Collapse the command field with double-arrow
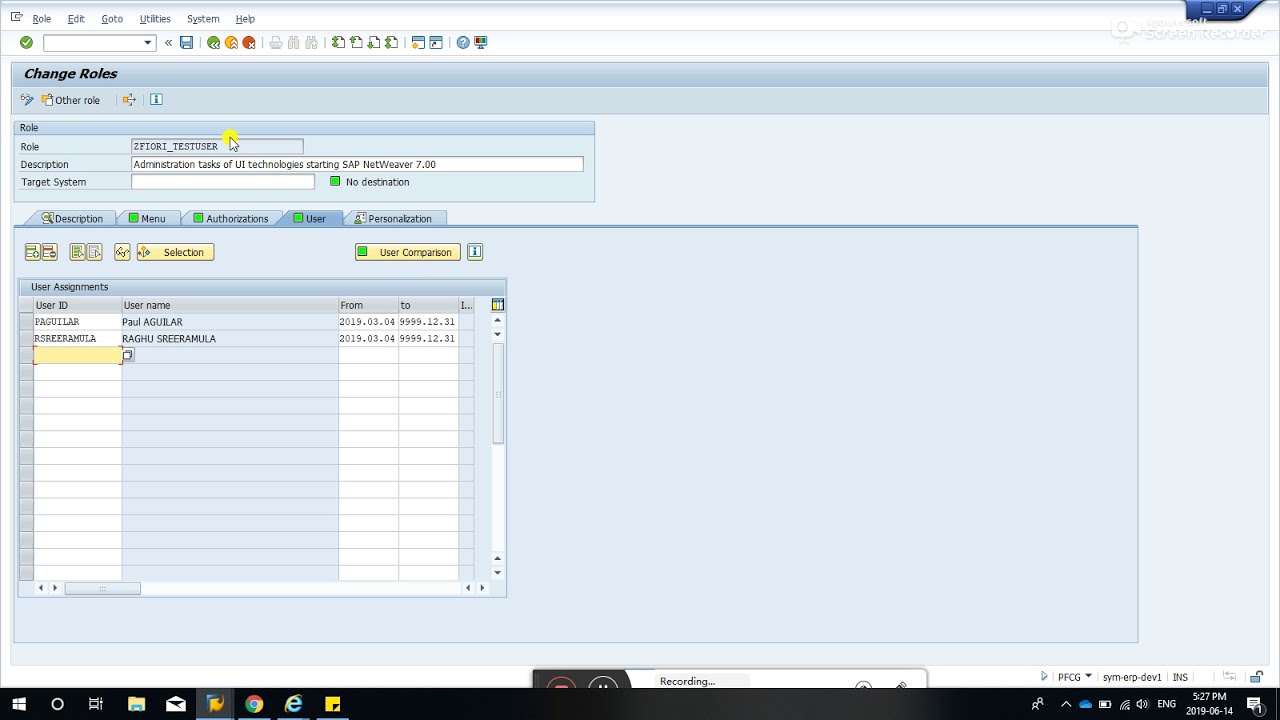1280x720 pixels. point(168,43)
